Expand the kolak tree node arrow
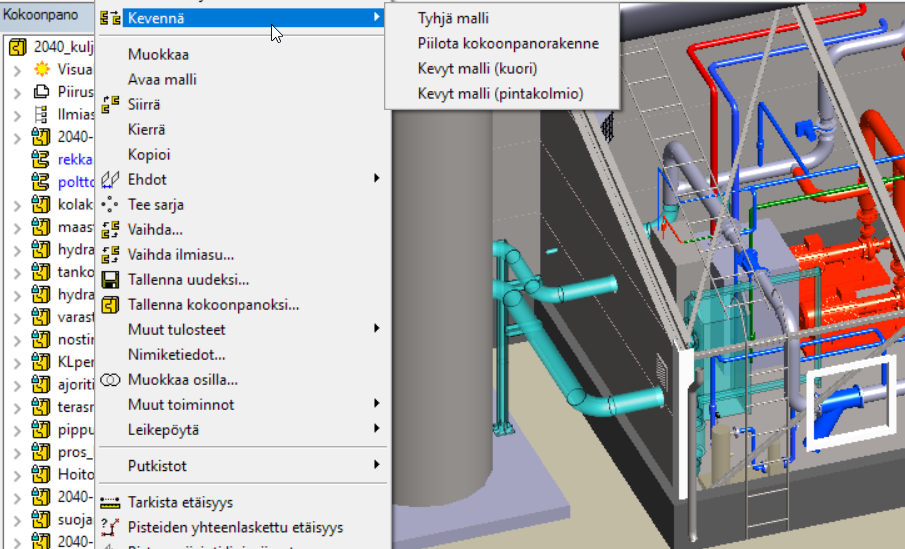The height and width of the screenshot is (549, 905). (x=17, y=206)
